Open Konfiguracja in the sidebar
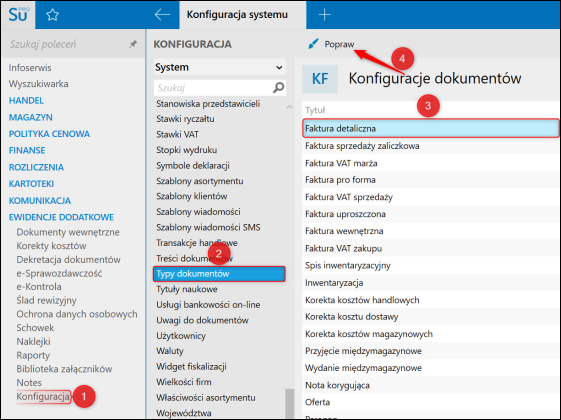Image resolution: width=561 pixels, height=420 pixels. point(43,397)
